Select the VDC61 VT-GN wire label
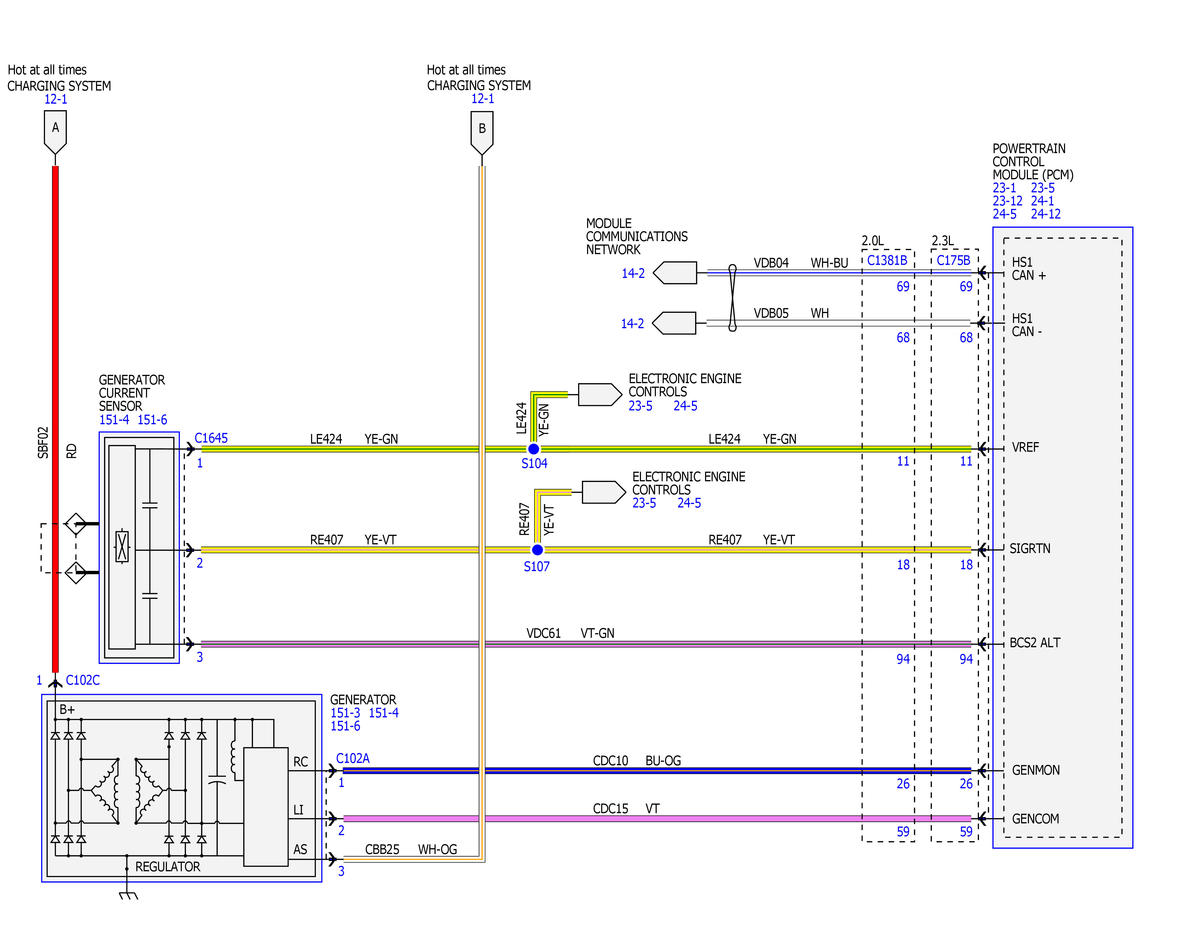This screenshot has width=1199, height=927. [x=570, y=633]
